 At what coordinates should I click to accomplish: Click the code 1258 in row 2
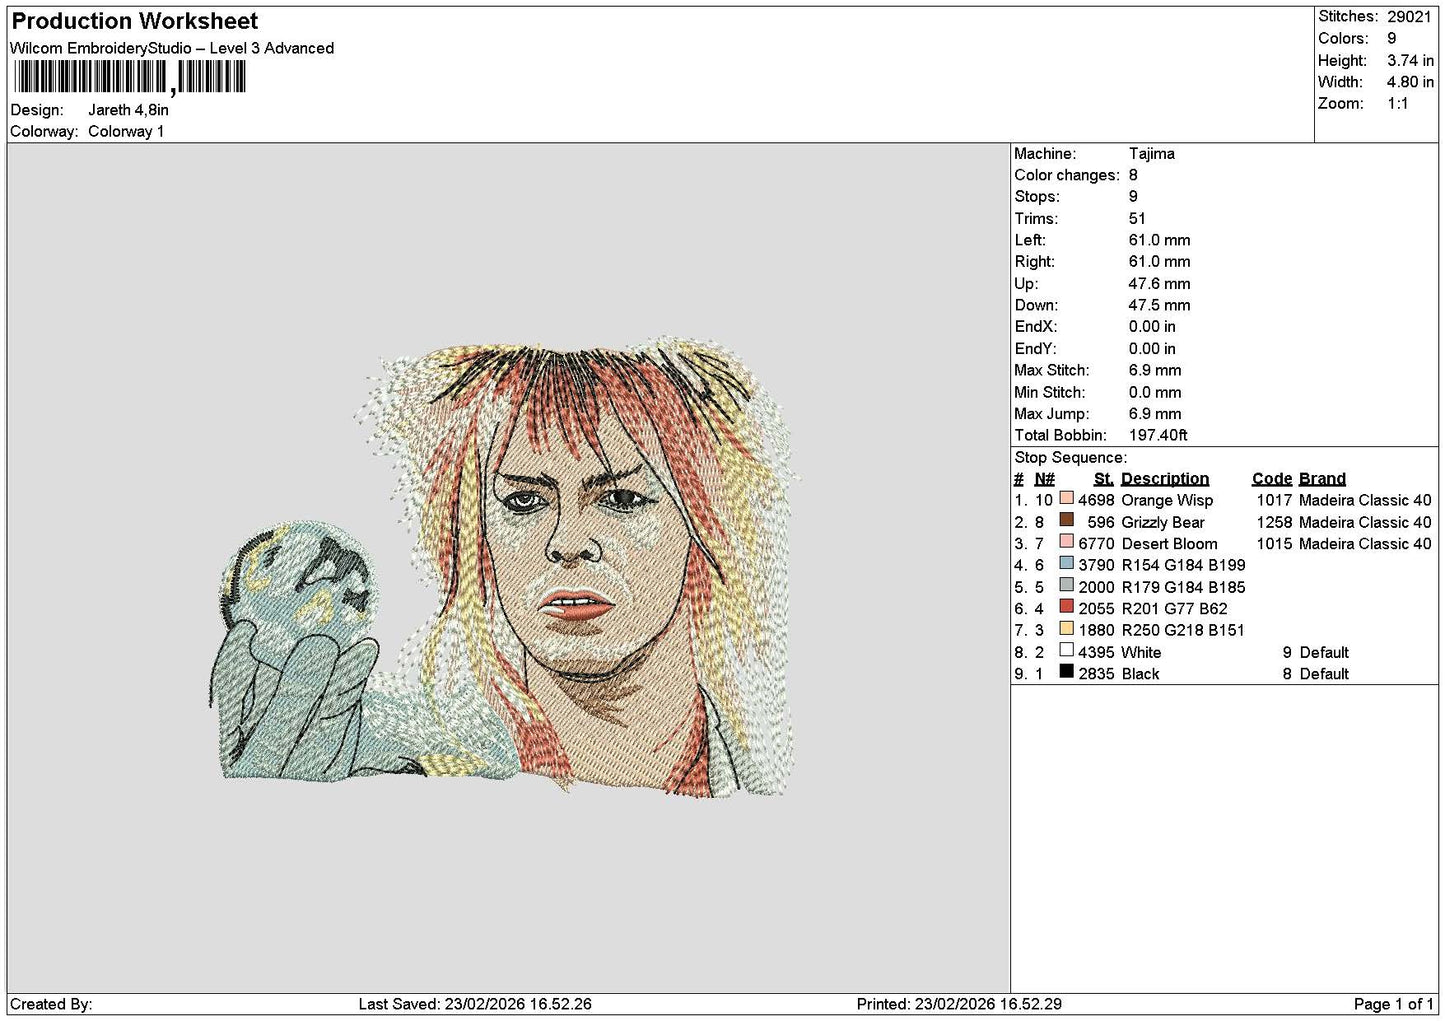1274,522
